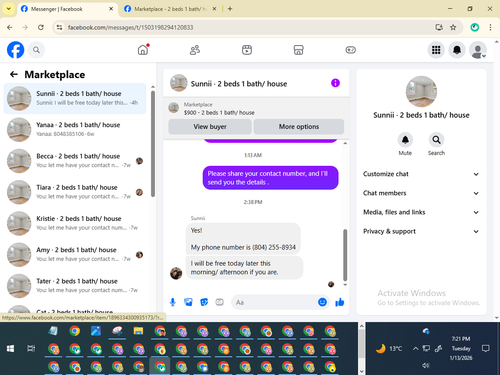The image size is (500, 375).
Task: Open the tab search dropdown arrow
Action: tap(9, 9)
